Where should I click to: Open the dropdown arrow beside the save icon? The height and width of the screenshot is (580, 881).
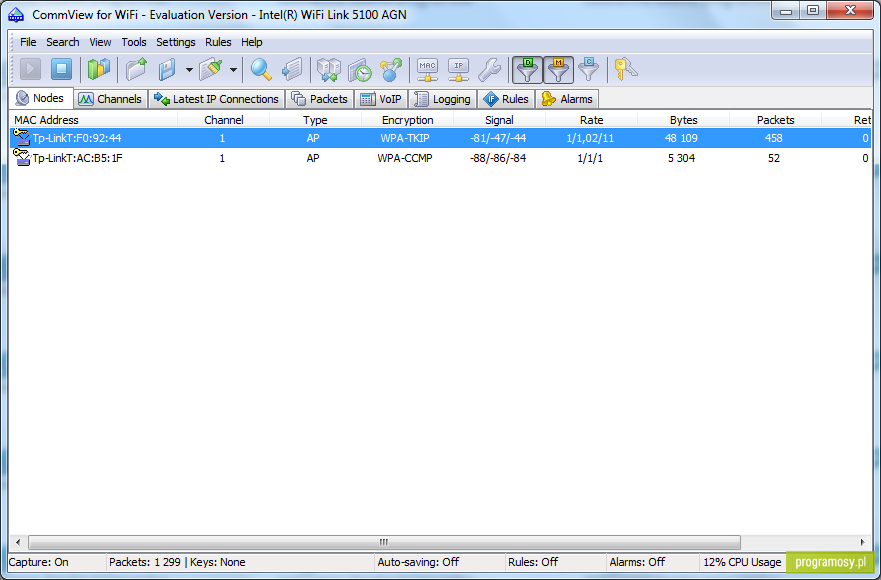189,70
